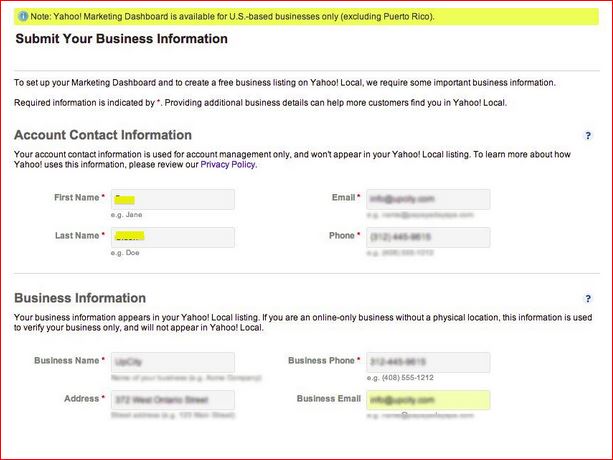Click the 'Address' label
Screen dimensions: 613x460
click(82, 399)
